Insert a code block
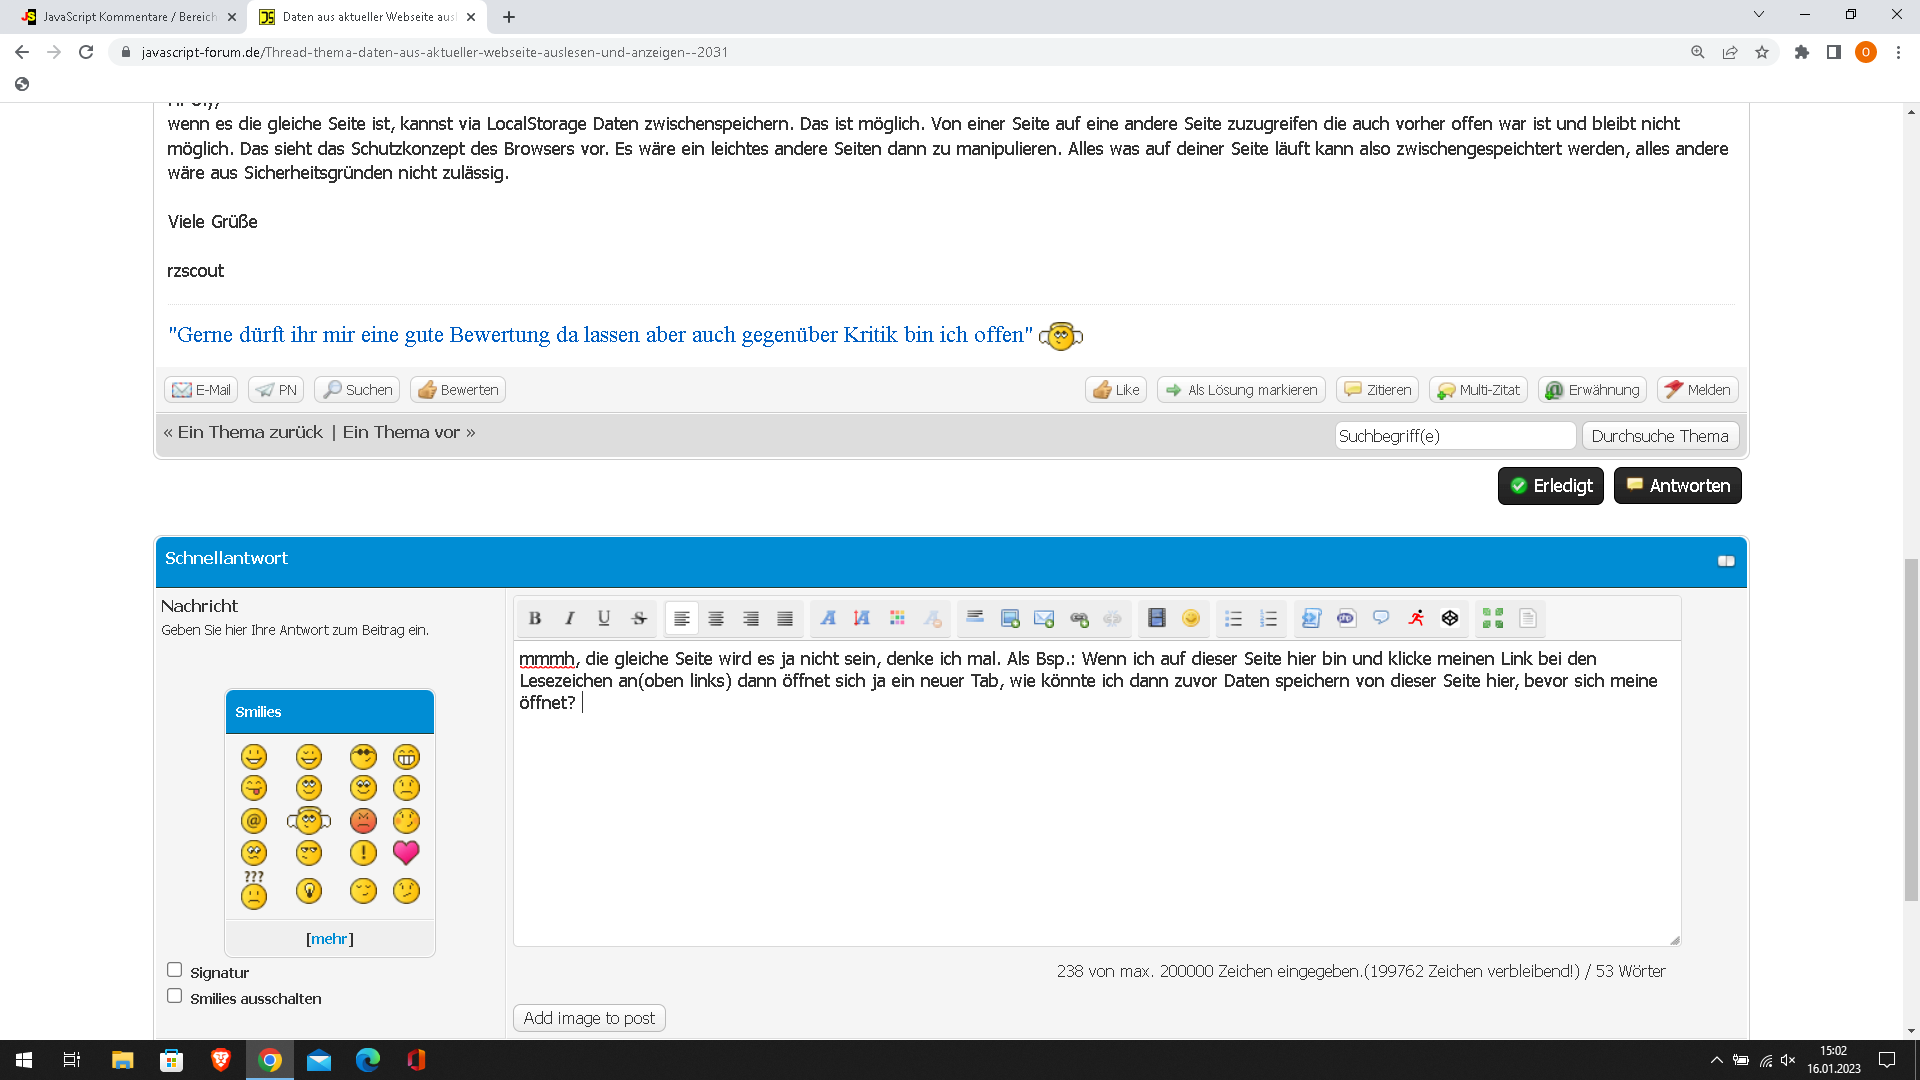Image resolution: width=1920 pixels, height=1080 pixels. [x=1312, y=619]
